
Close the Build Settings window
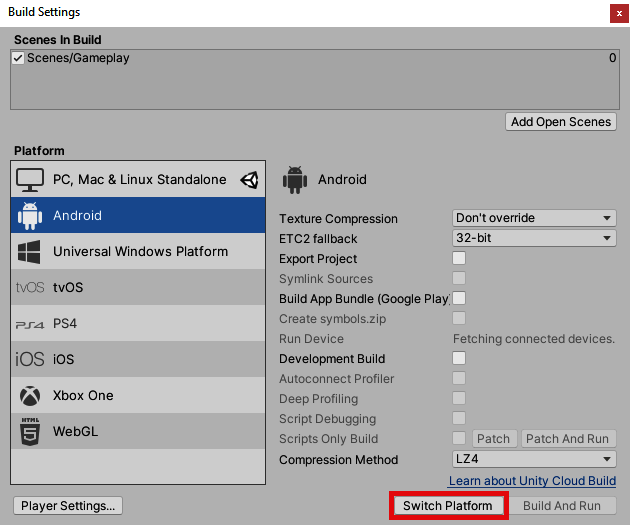click(619, 13)
